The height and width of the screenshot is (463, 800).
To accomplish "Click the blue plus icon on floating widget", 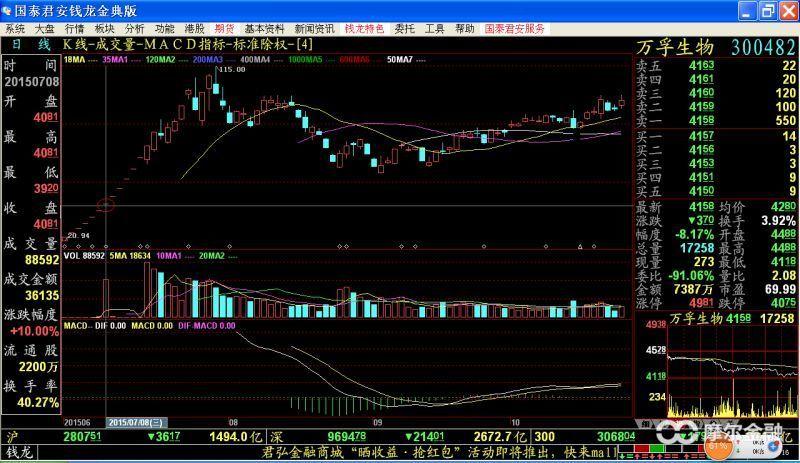I will (772, 446).
